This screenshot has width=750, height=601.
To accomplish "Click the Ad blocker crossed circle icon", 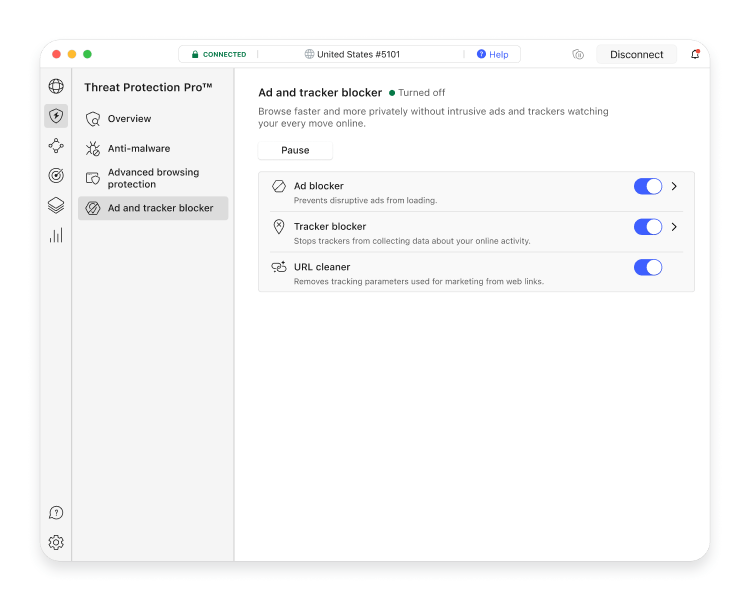I will (279, 186).
